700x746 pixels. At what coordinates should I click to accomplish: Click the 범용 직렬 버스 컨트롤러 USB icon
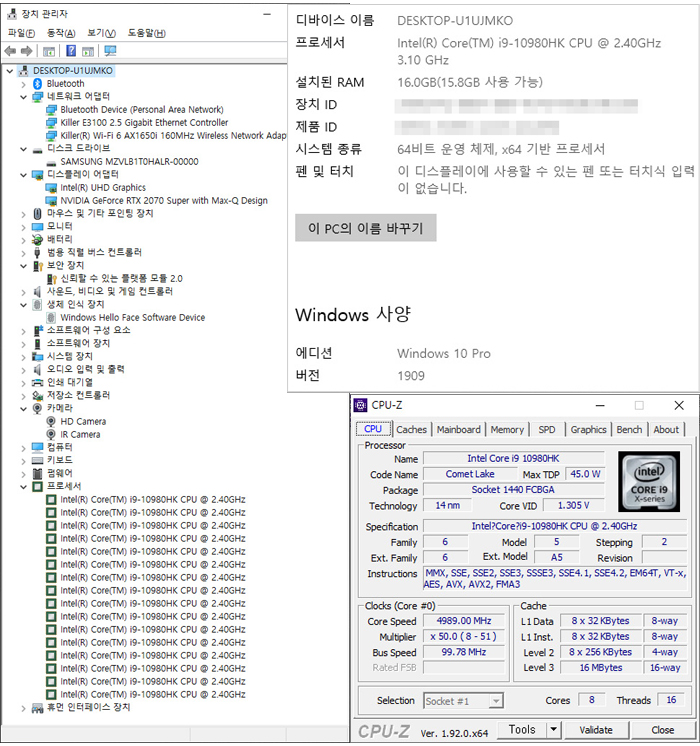pyautogui.click(x=38, y=253)
